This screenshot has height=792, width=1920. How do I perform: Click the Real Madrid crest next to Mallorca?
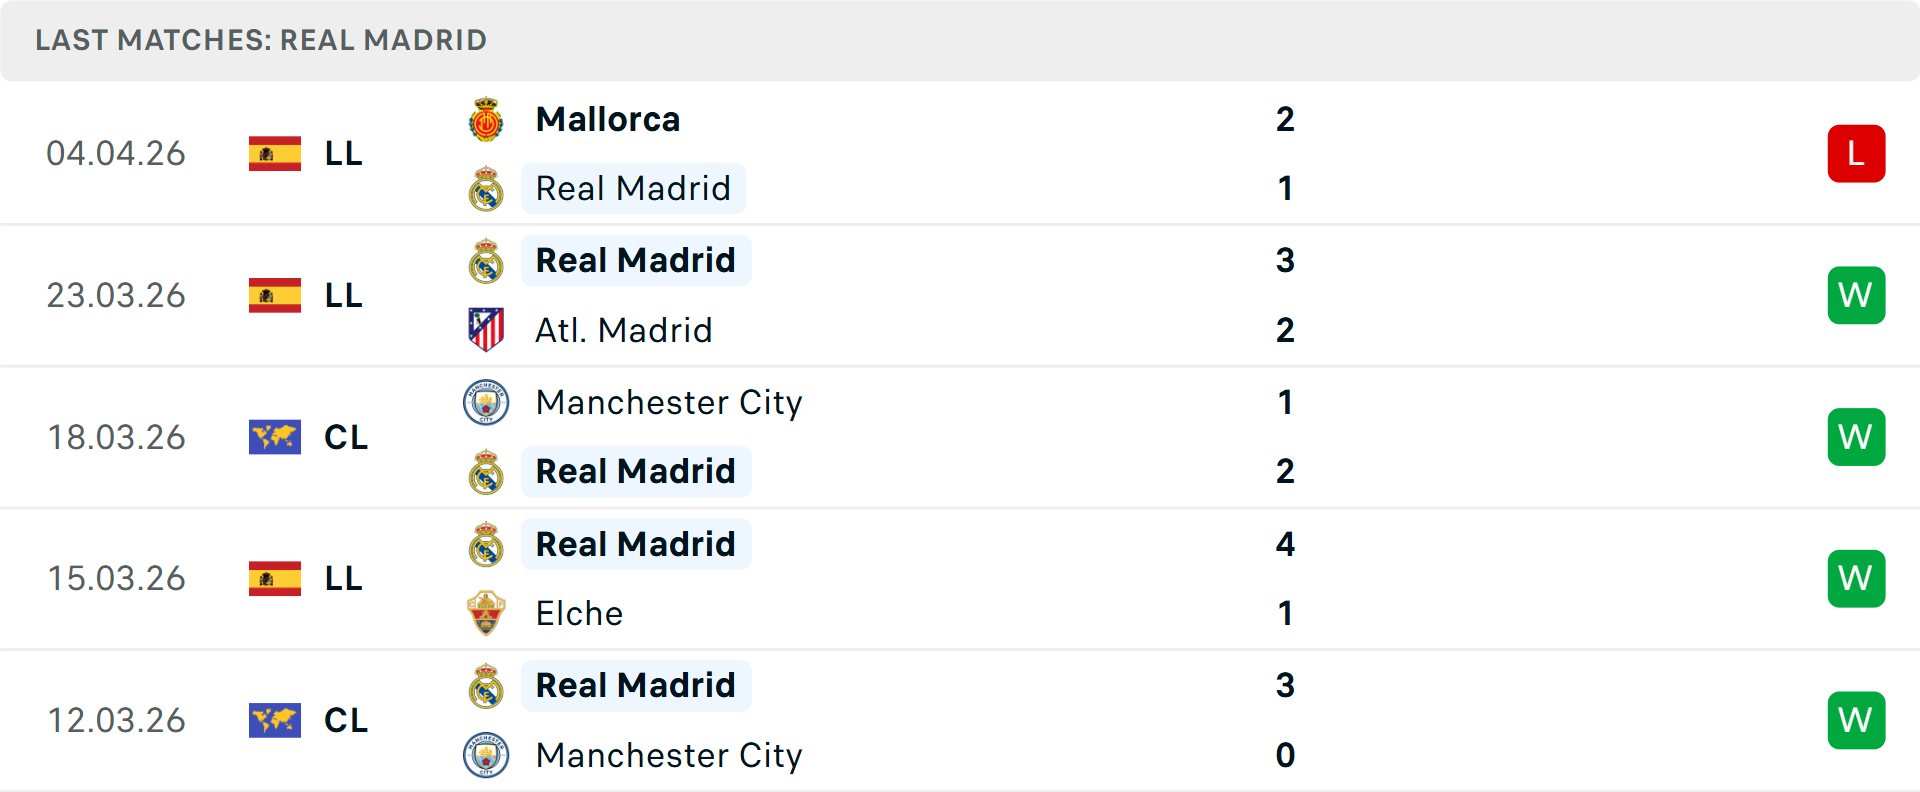point(487,188)
